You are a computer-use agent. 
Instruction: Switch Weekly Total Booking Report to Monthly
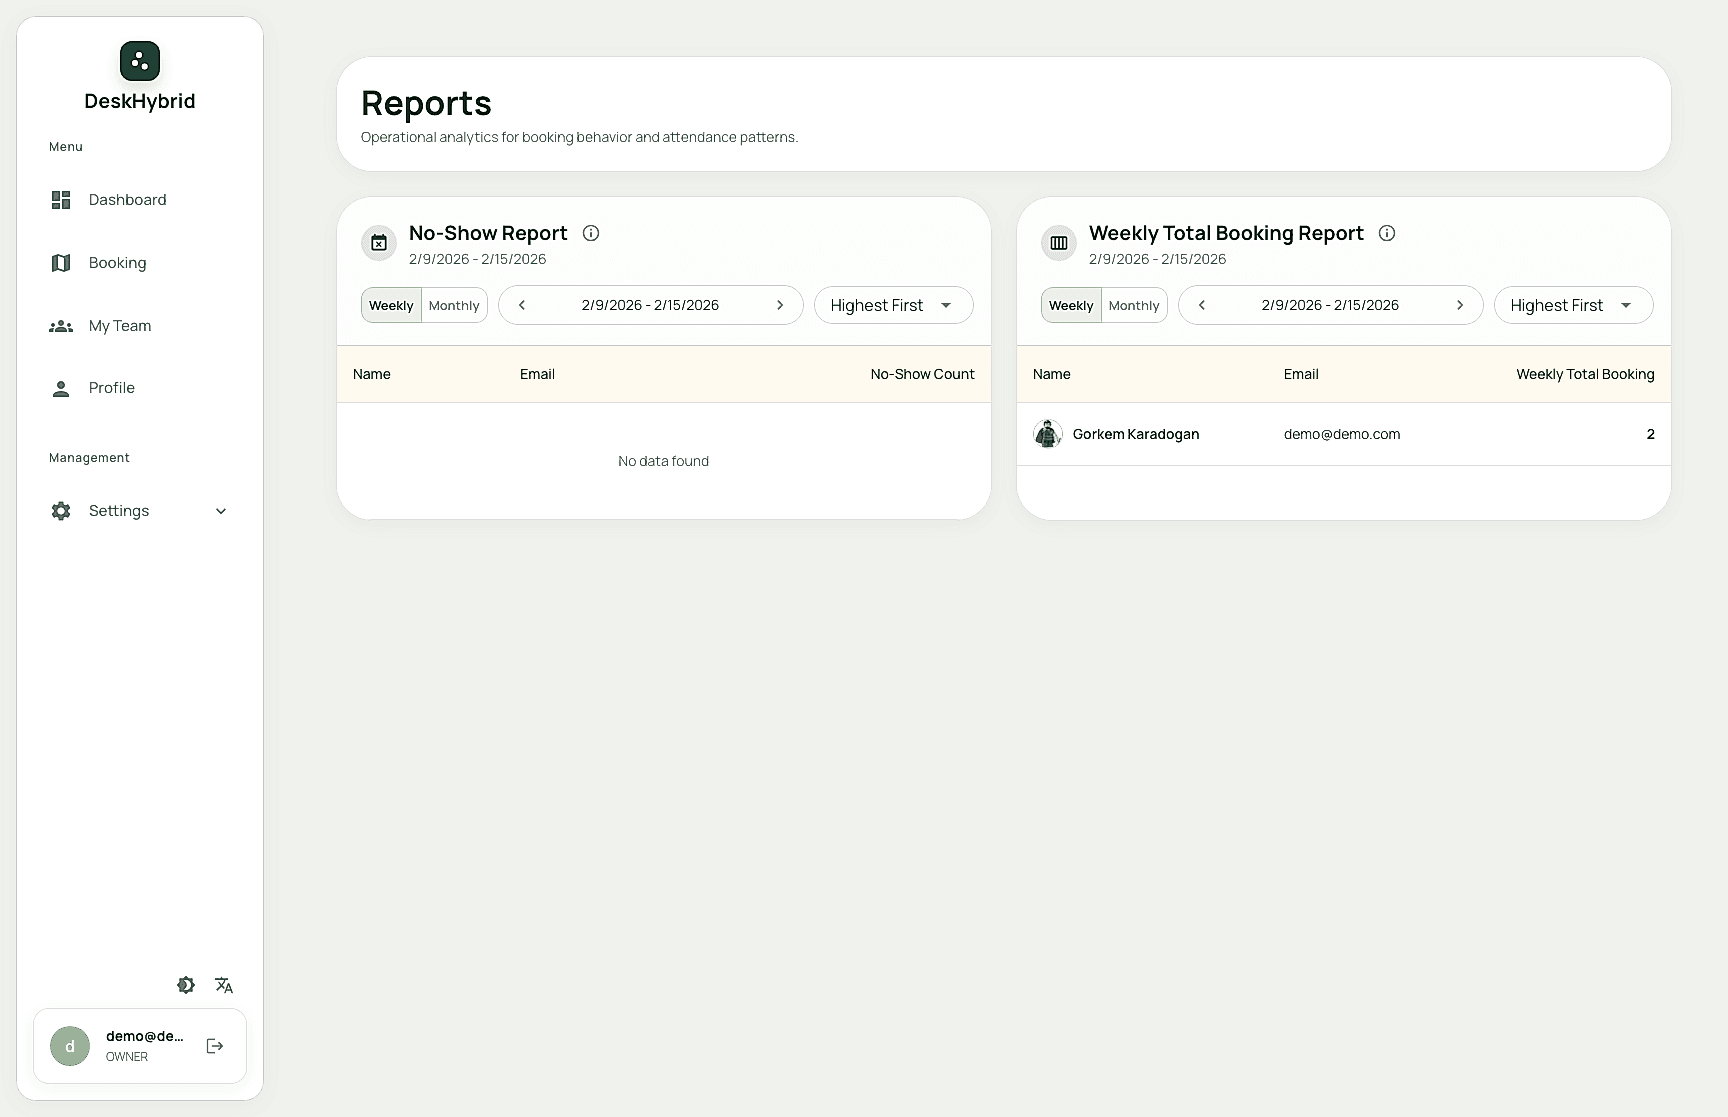point(1133,305)
